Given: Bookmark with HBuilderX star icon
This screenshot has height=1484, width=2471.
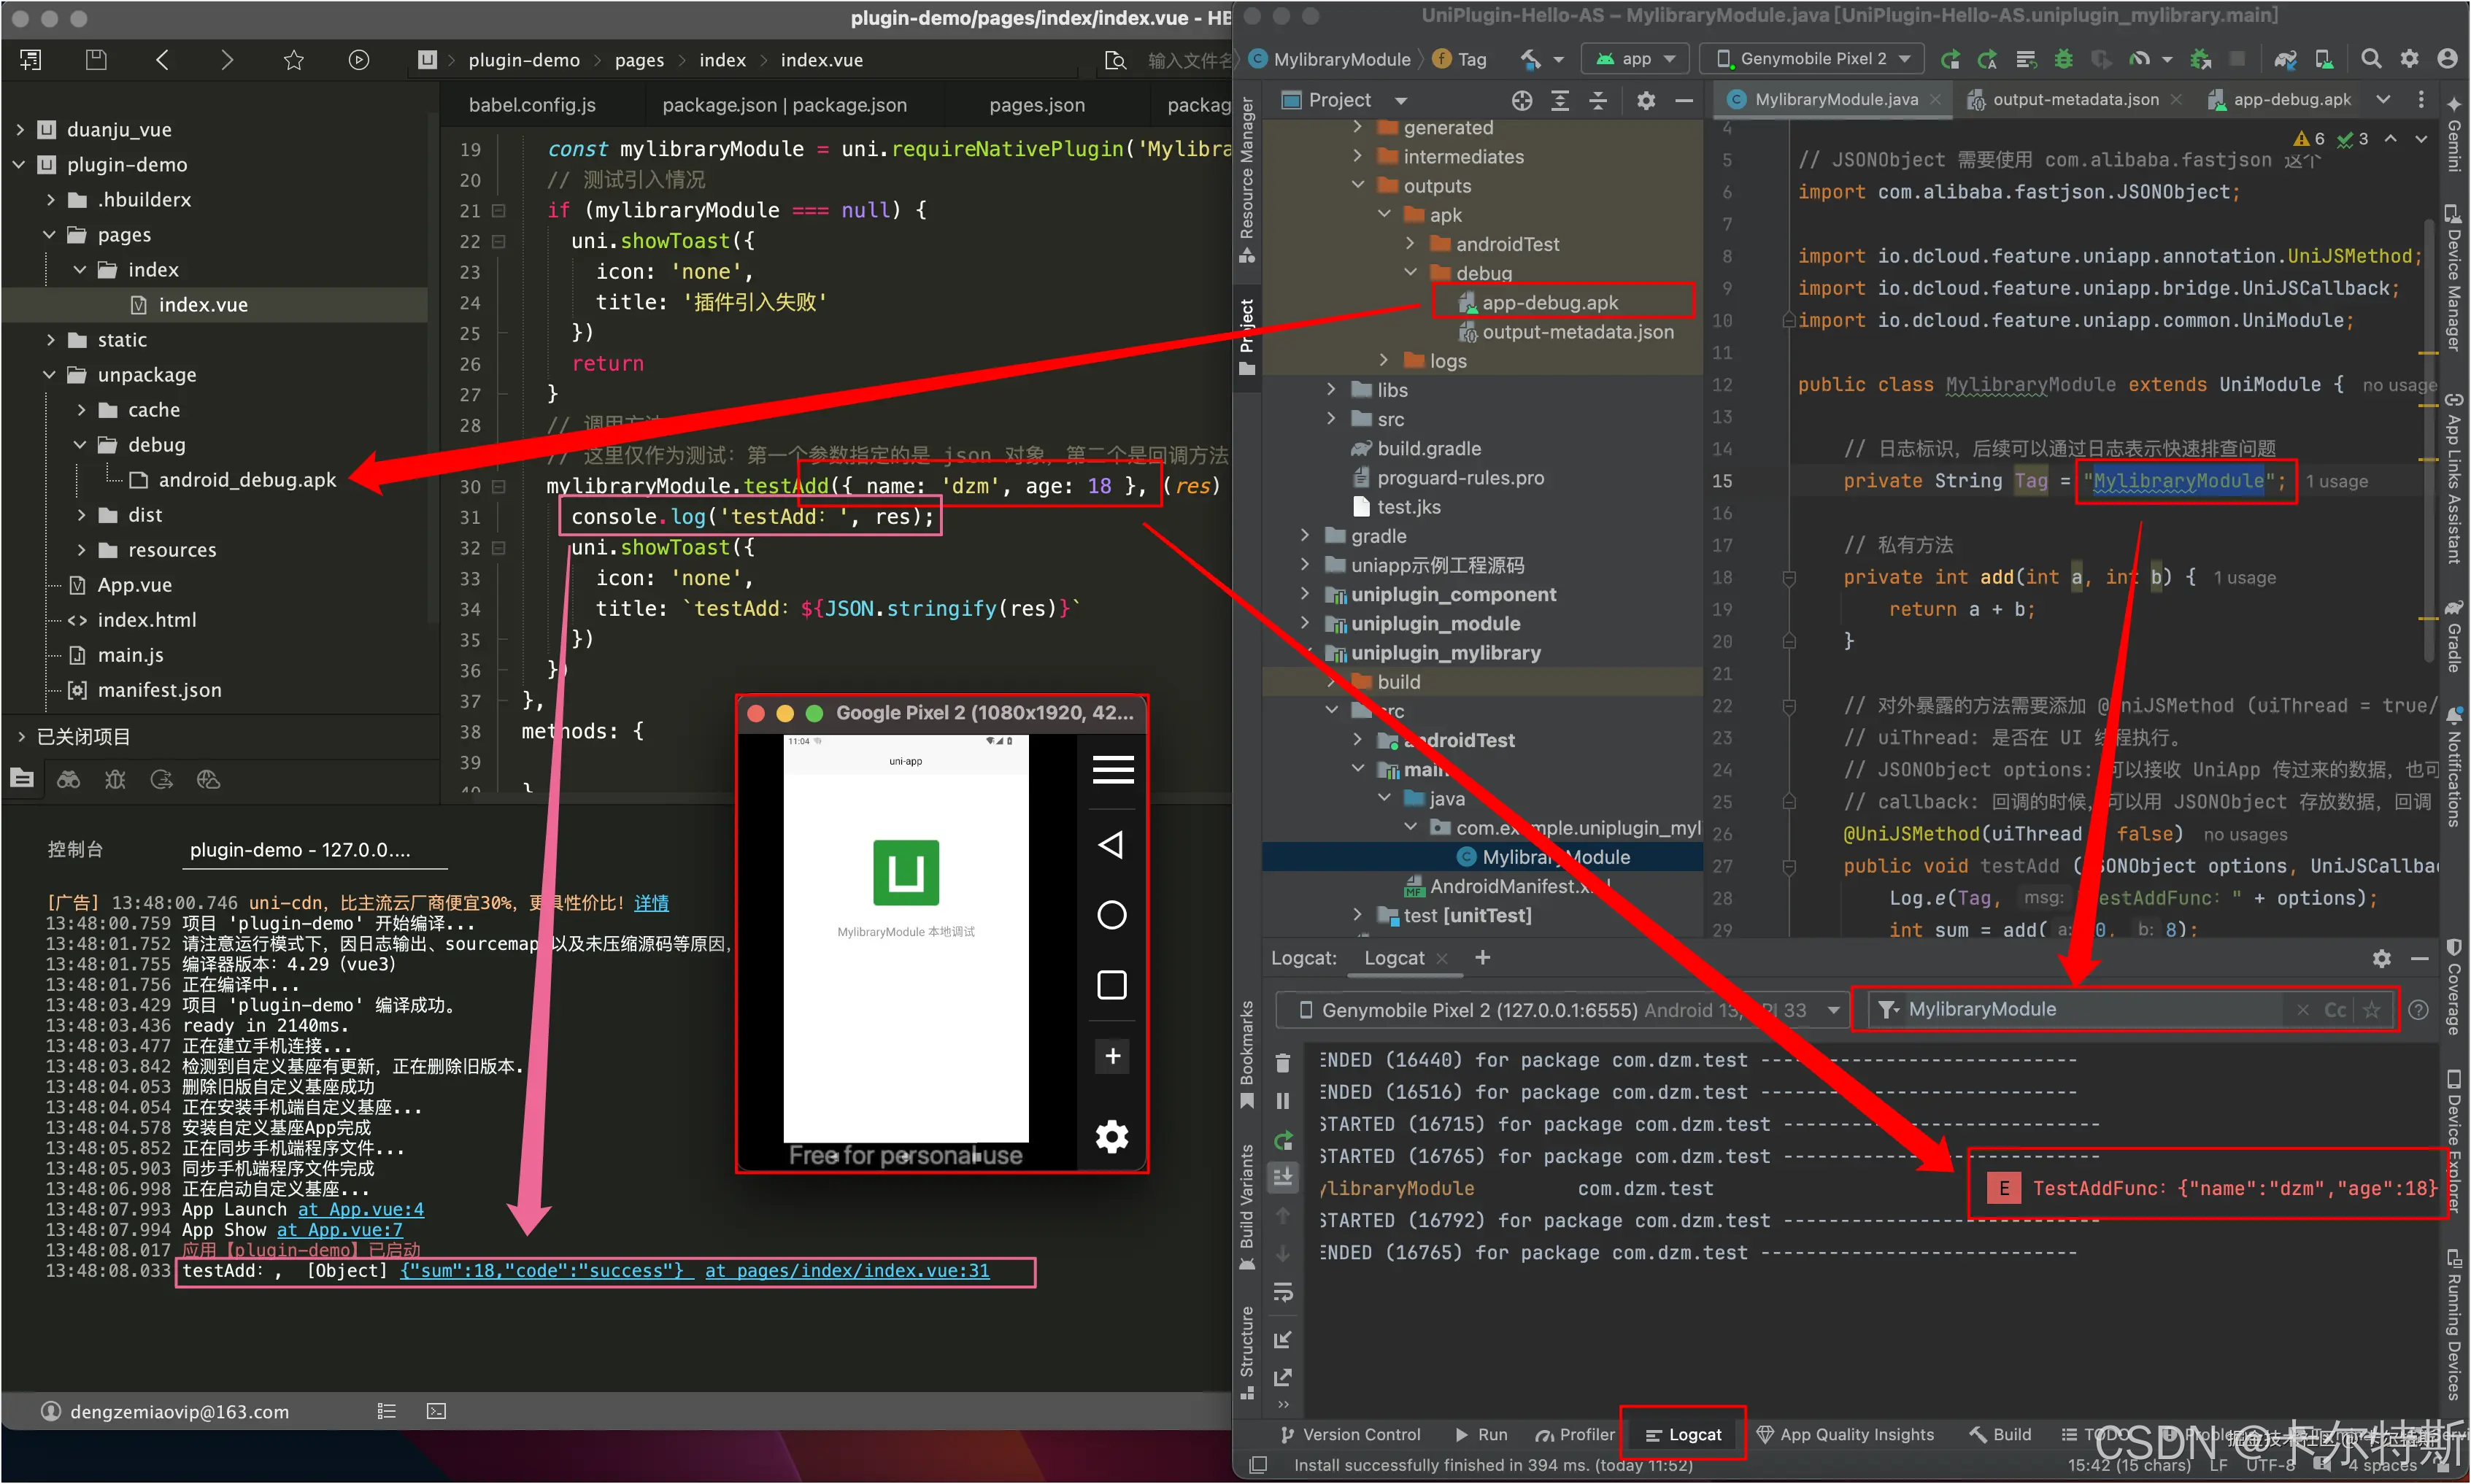Looking at the screenshot, I should (293, 60).
